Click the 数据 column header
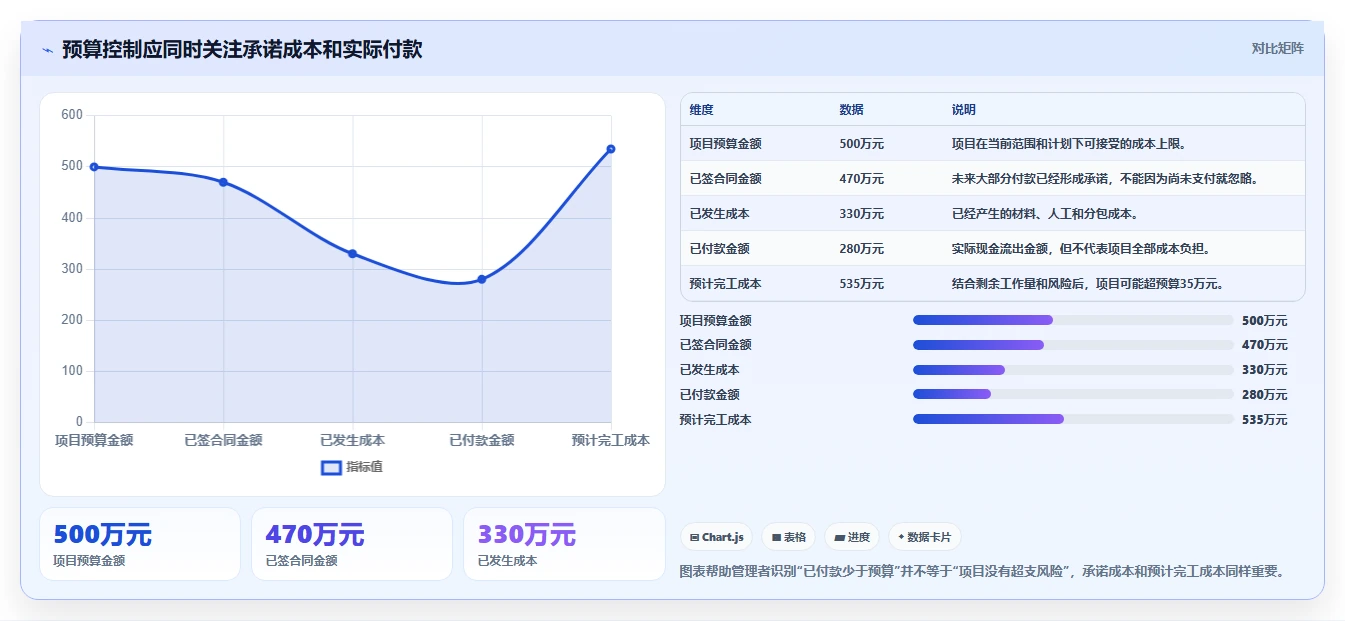 [852, 110]
